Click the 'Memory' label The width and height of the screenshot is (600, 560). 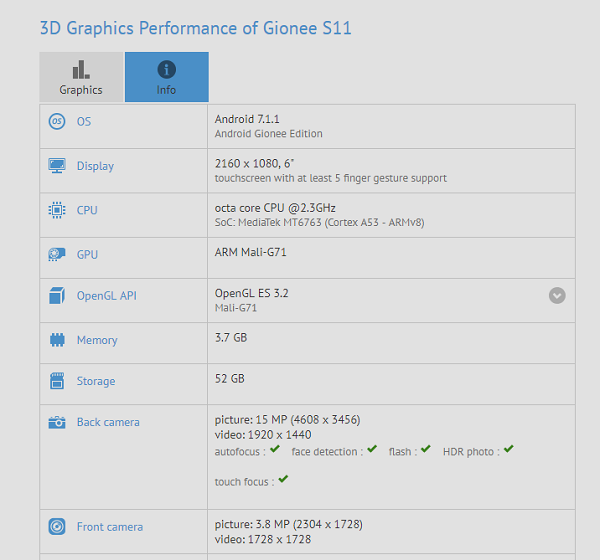(x=97, y=340)
